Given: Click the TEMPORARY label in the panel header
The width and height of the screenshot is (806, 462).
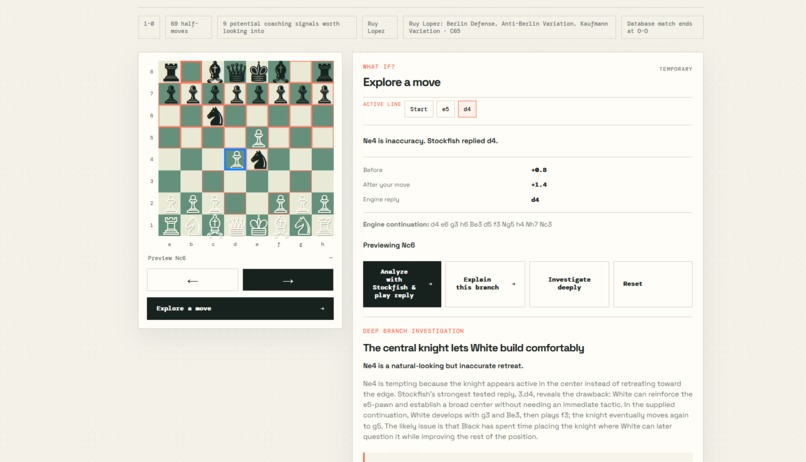Looking at the screenshot, I should tap(675, 69).
